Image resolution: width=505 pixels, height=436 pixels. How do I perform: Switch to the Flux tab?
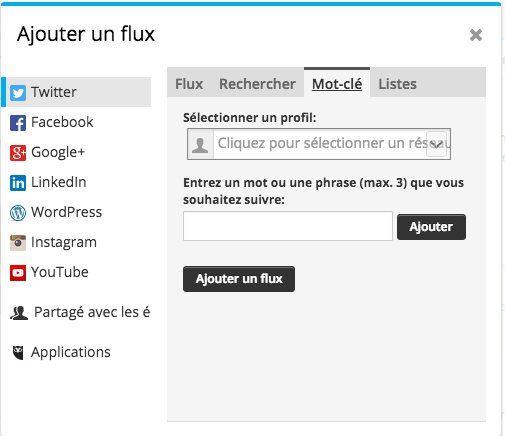[189, 84]
